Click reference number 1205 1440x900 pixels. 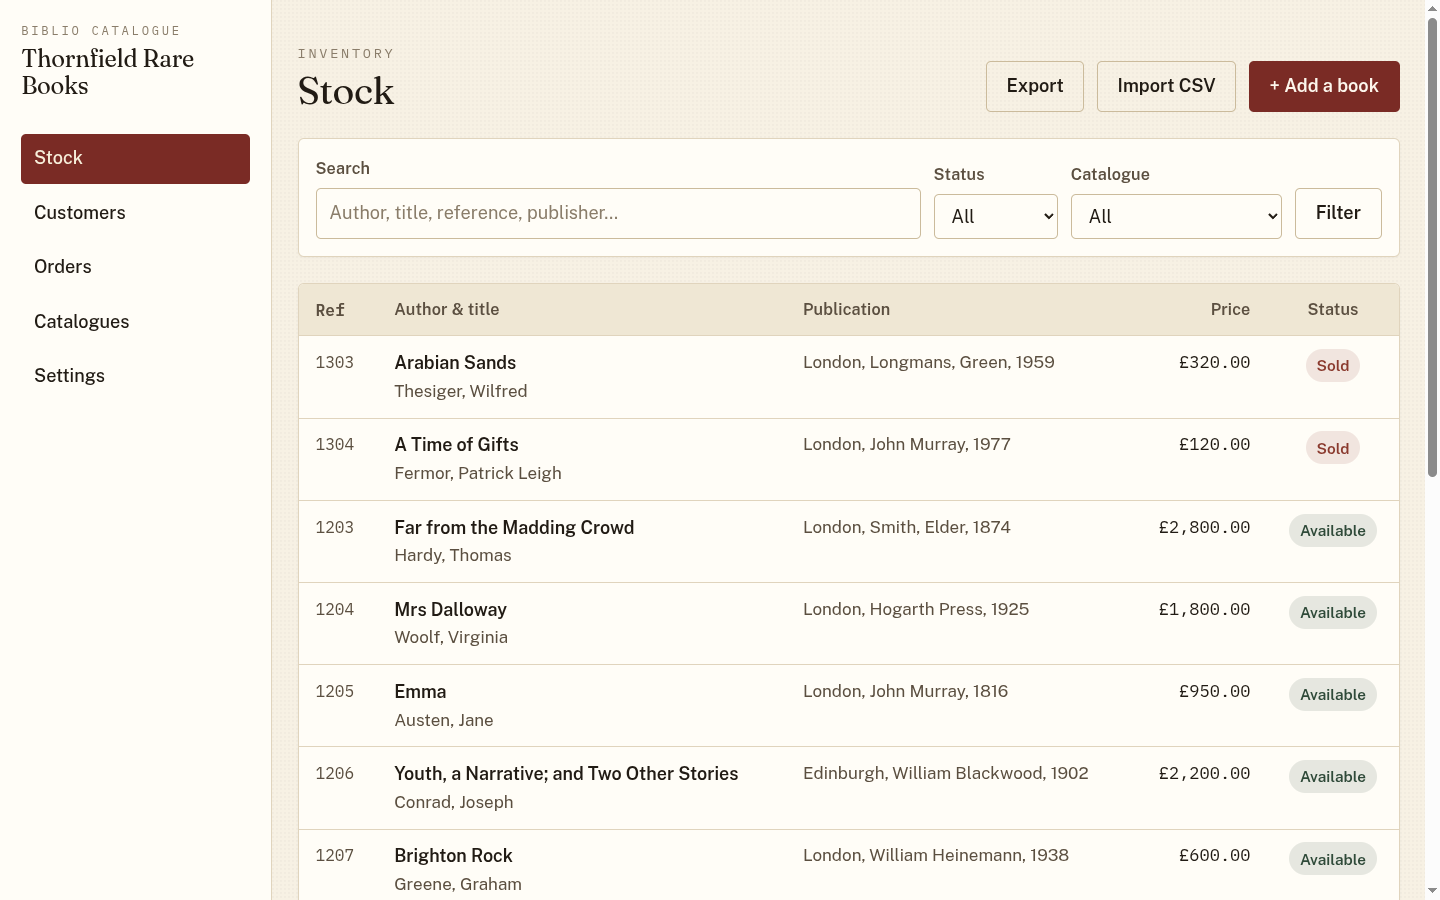pyautogui.click(x=335, y=692)
